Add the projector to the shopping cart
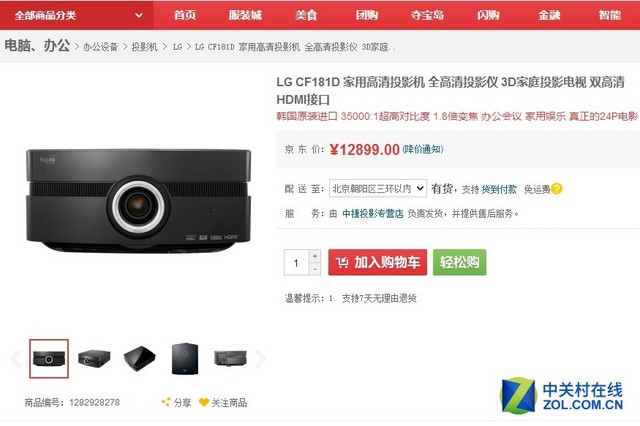The width and height of the screenshot is (640, 426). [378, 262]
